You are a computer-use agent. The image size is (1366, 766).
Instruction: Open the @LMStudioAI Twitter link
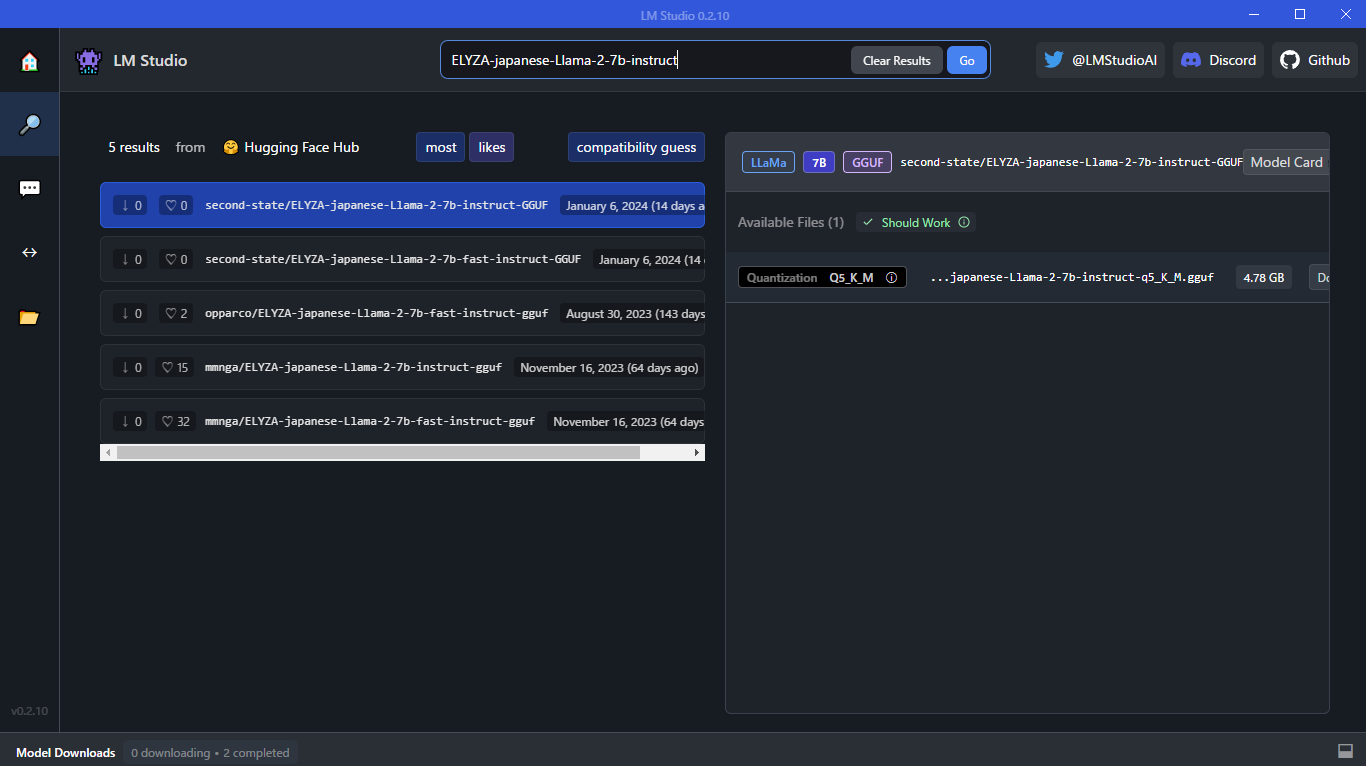pos(1100,60)
